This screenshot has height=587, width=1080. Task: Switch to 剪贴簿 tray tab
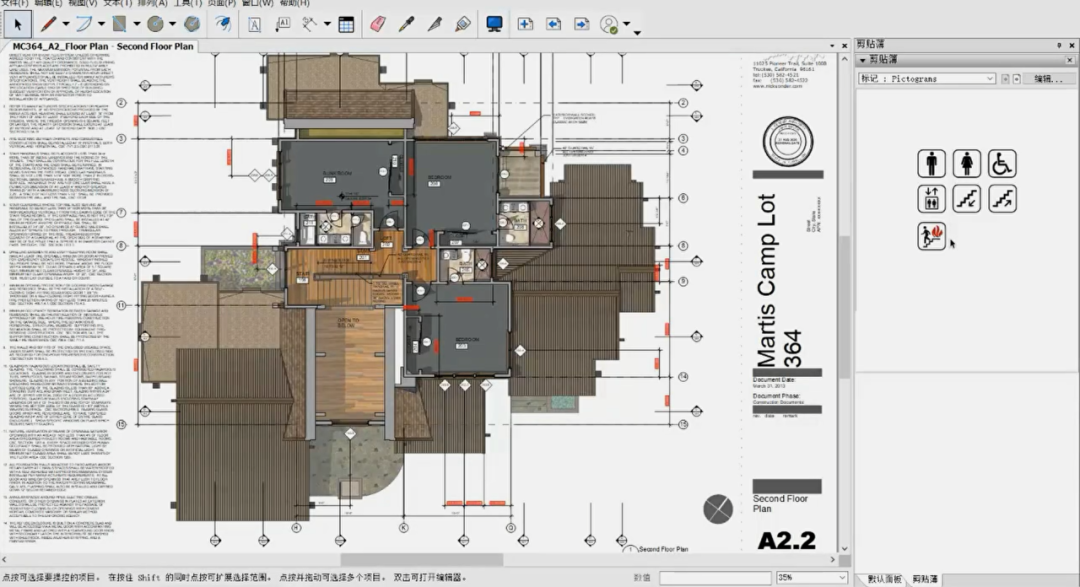point(925,579)
